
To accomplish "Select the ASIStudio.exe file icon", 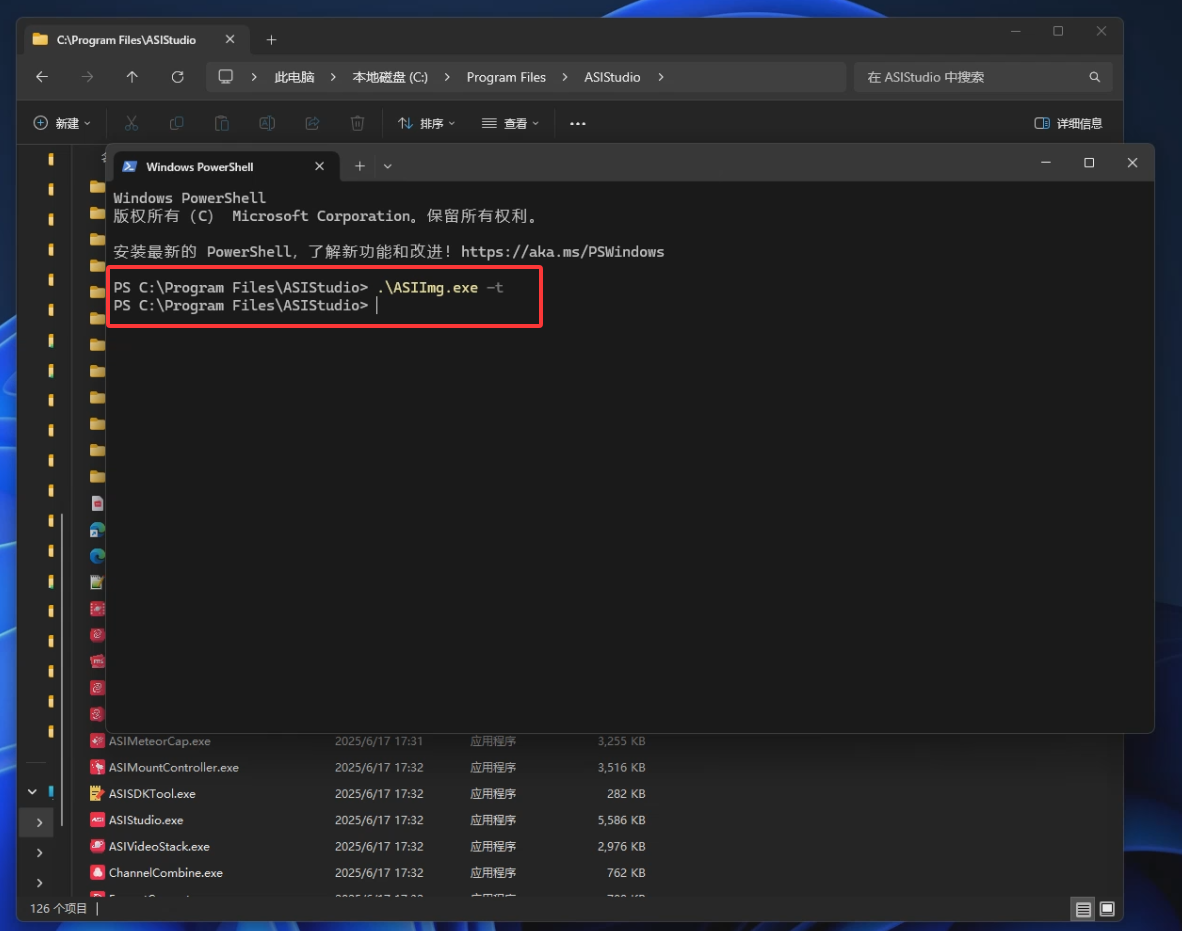I will (x=97, y=820).
